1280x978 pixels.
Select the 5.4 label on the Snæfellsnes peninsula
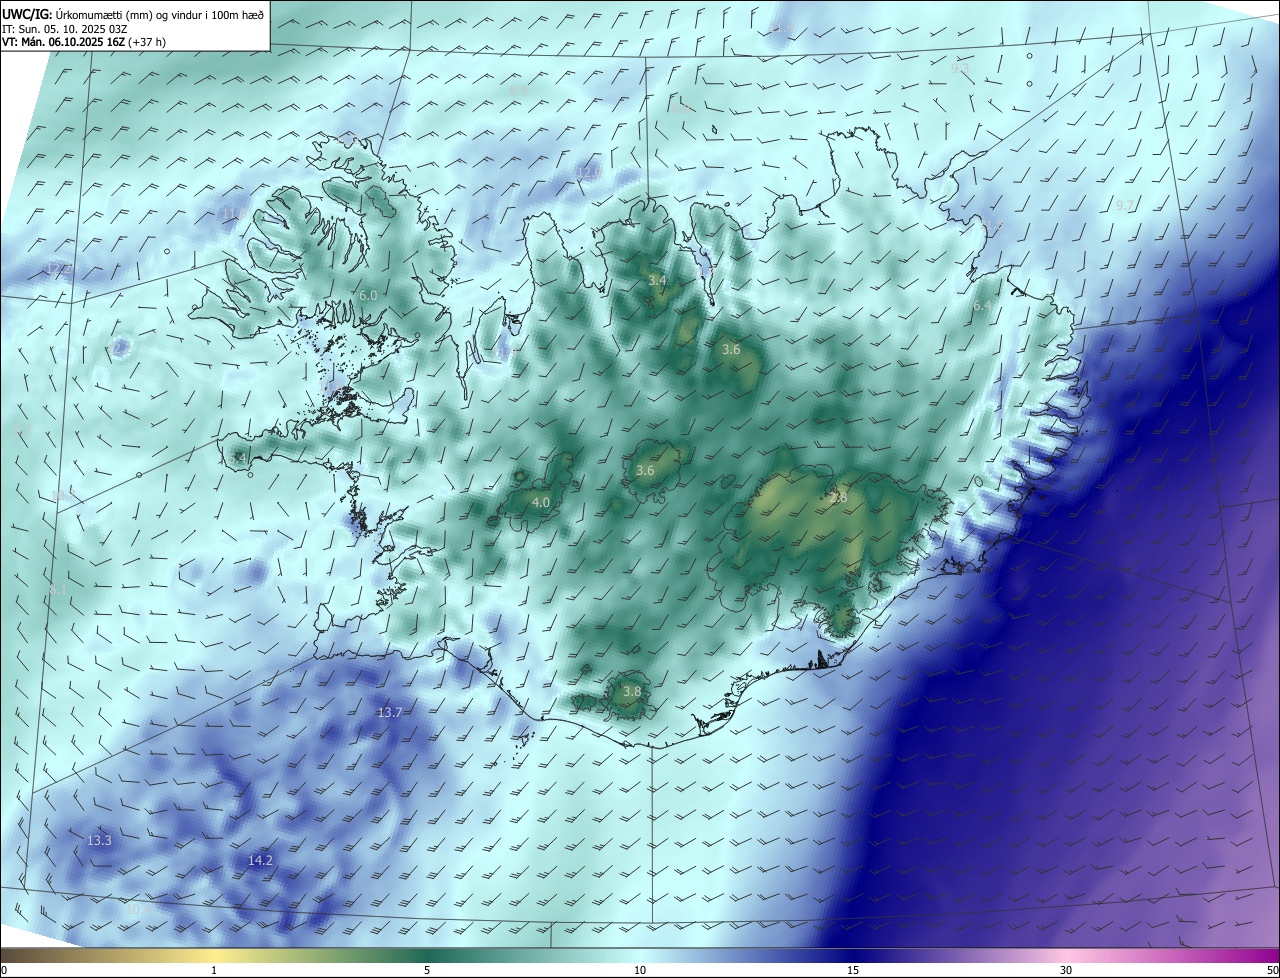tap(239, 458)
